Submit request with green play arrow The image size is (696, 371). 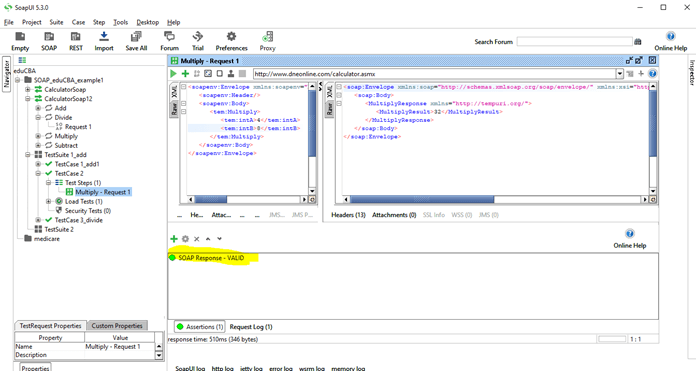[174, 74]
